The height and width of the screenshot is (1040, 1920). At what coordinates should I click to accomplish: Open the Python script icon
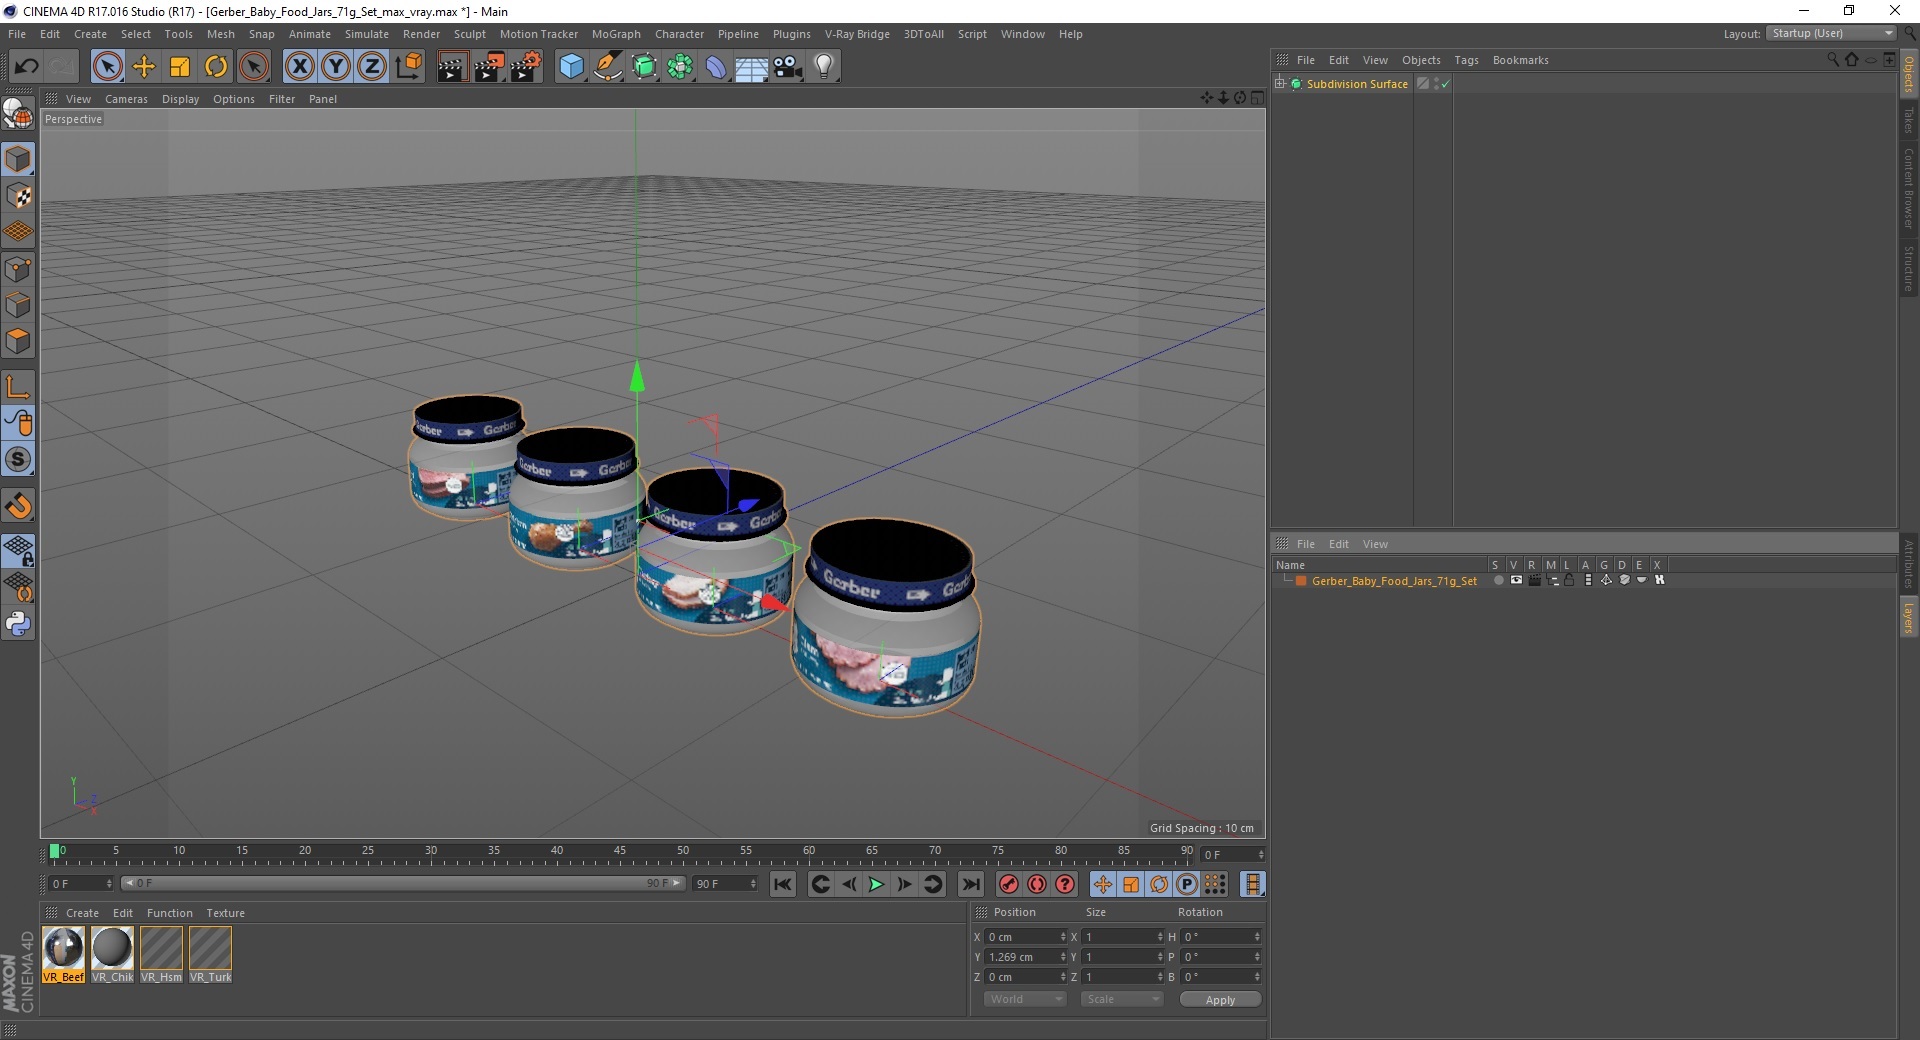18,624
